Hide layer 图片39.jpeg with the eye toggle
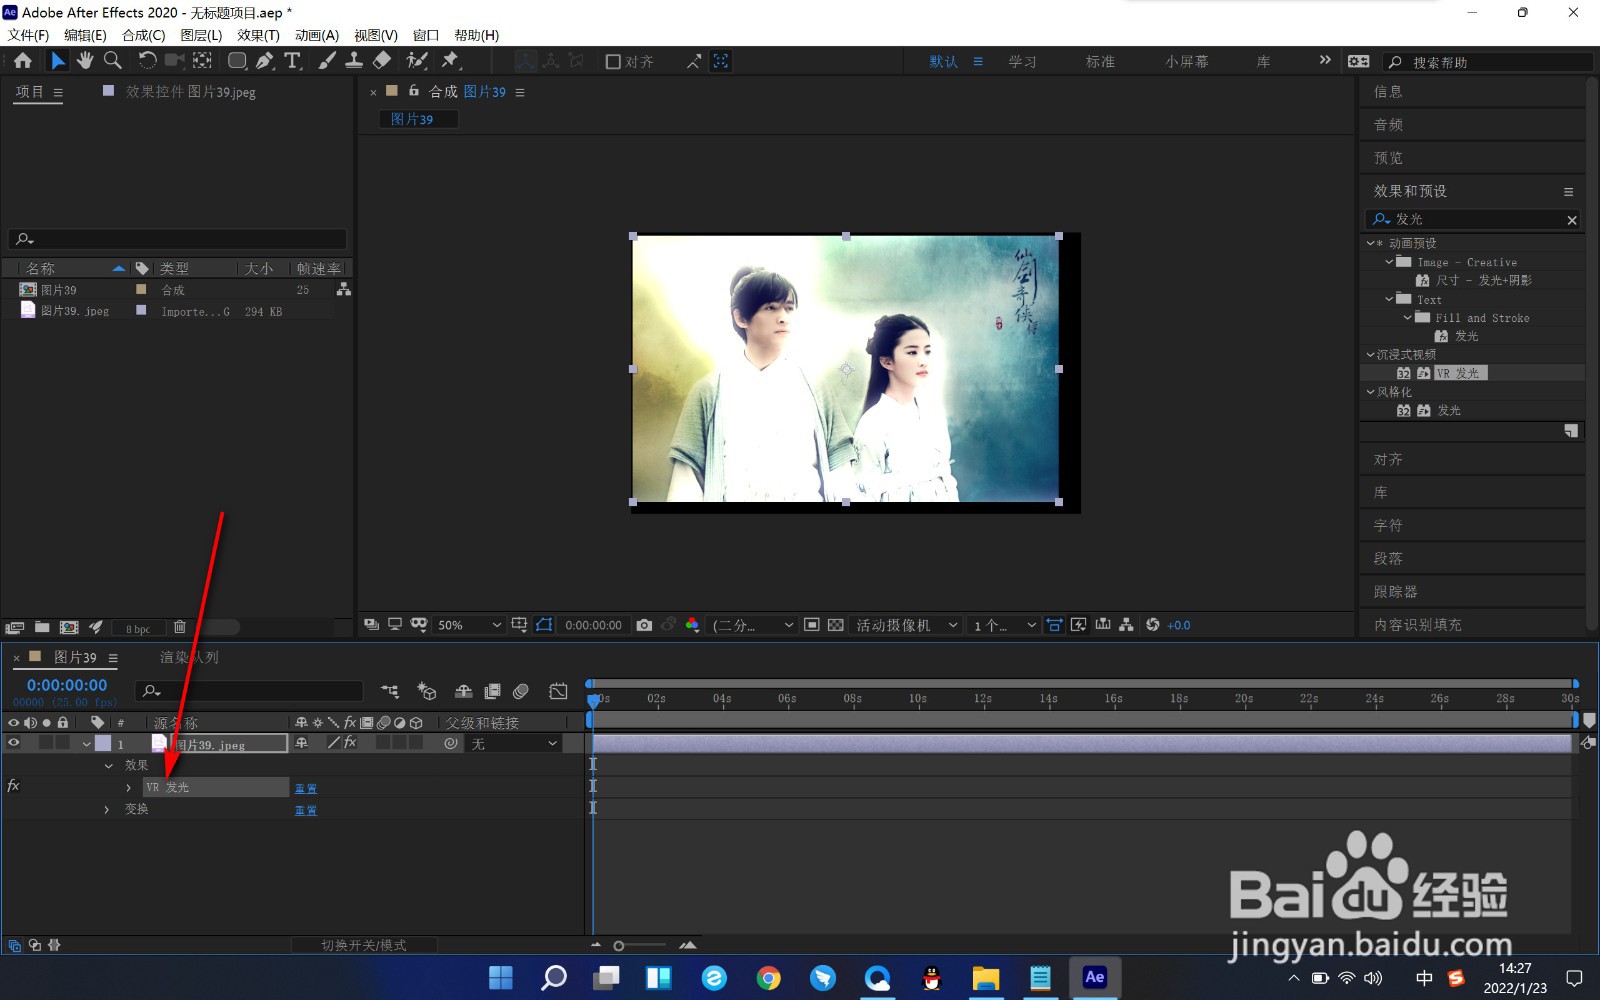 point(14,743)
